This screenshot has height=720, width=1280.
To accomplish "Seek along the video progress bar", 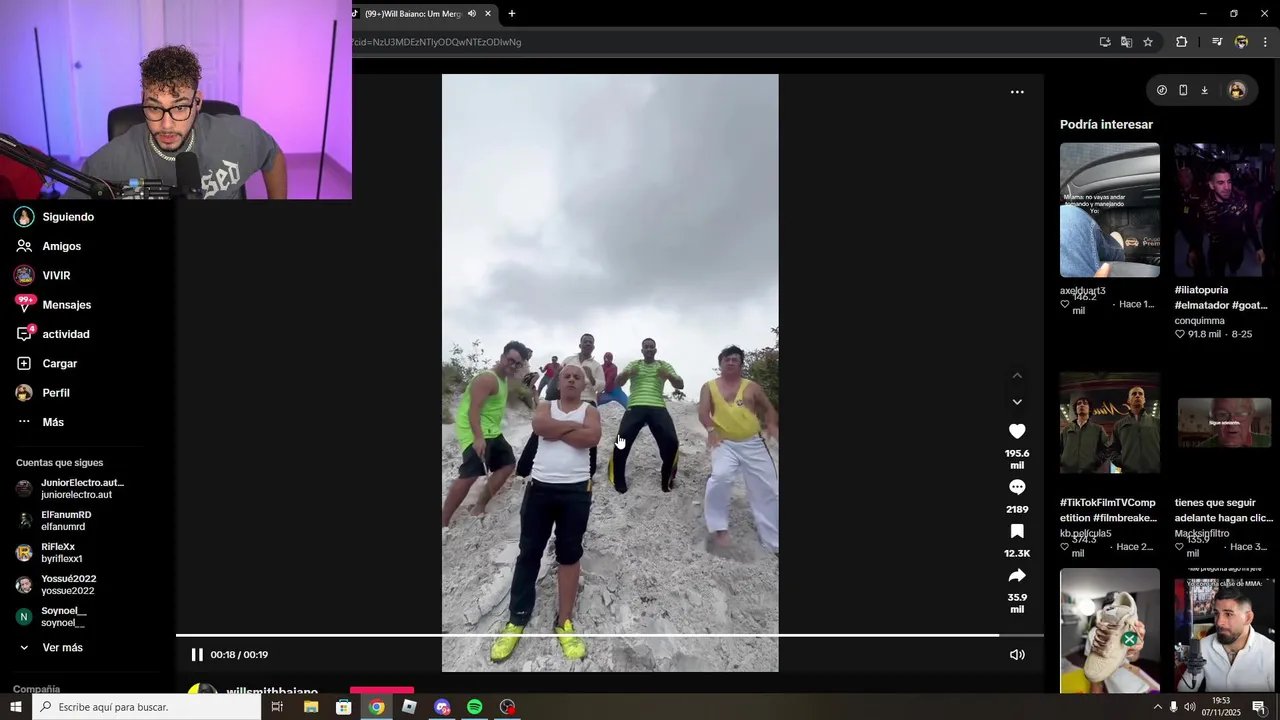I will [610, 635].
